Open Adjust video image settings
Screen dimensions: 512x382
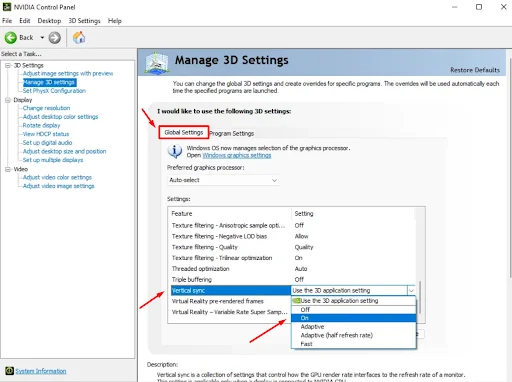point(58,186)
